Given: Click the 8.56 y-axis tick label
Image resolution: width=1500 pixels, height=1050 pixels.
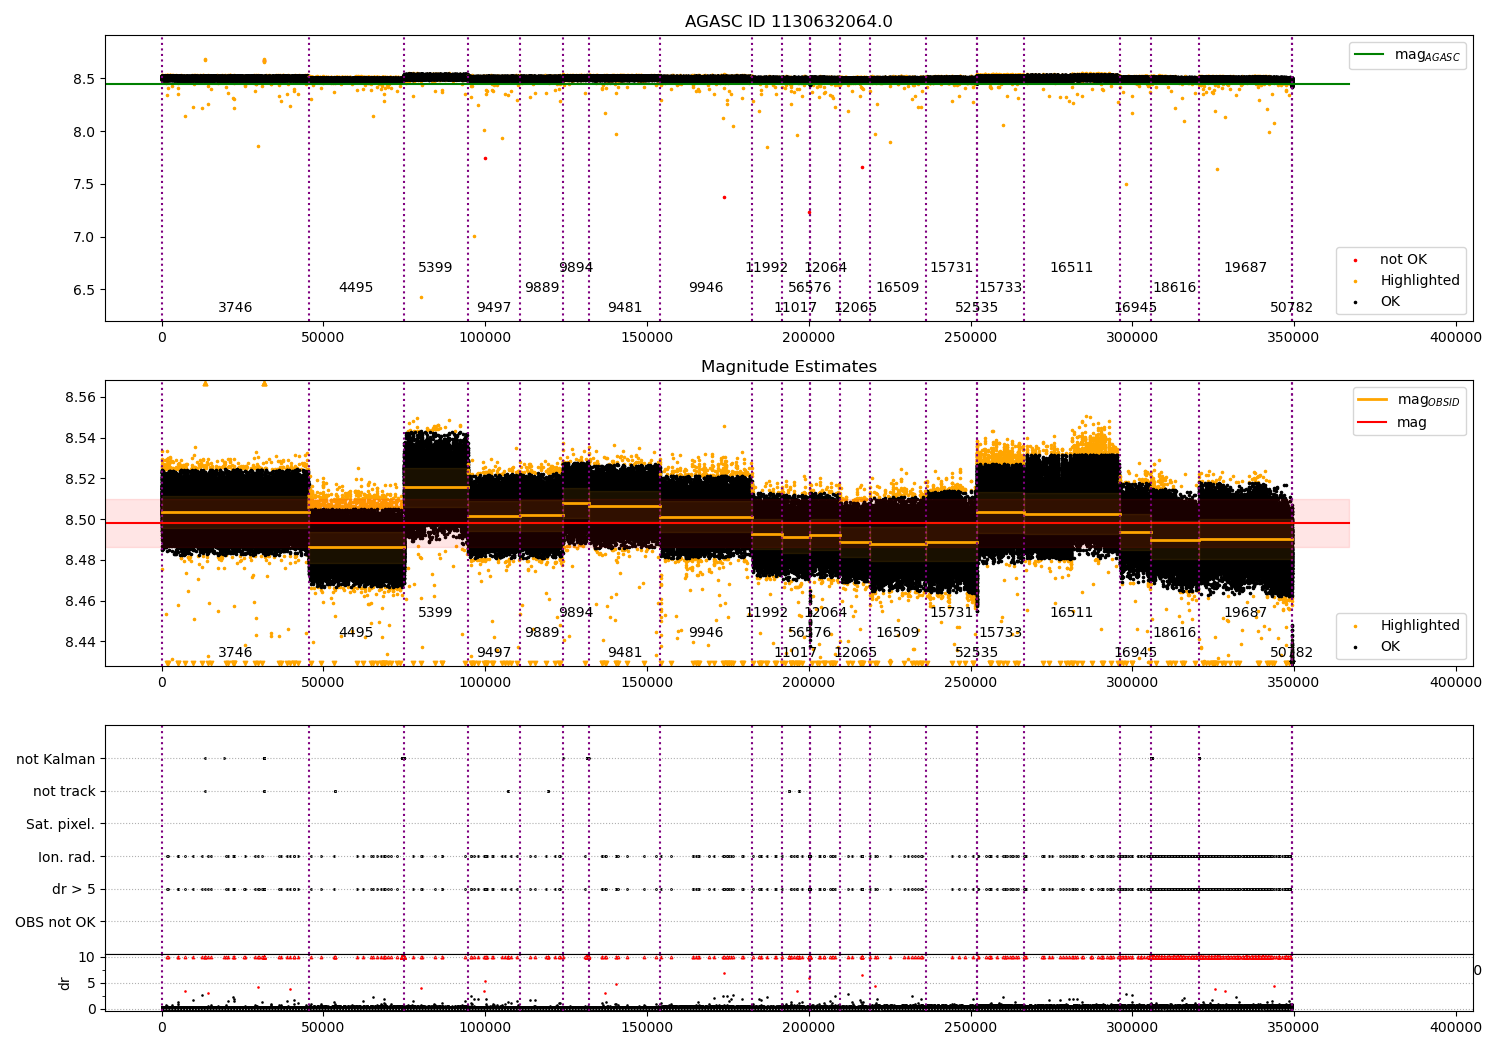Looking at the screenshot, I should click(79, 397).
